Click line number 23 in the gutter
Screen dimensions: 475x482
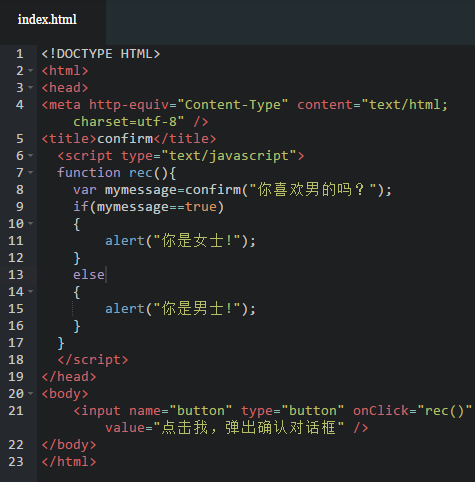pyautogui.click(x=16, y=462)
